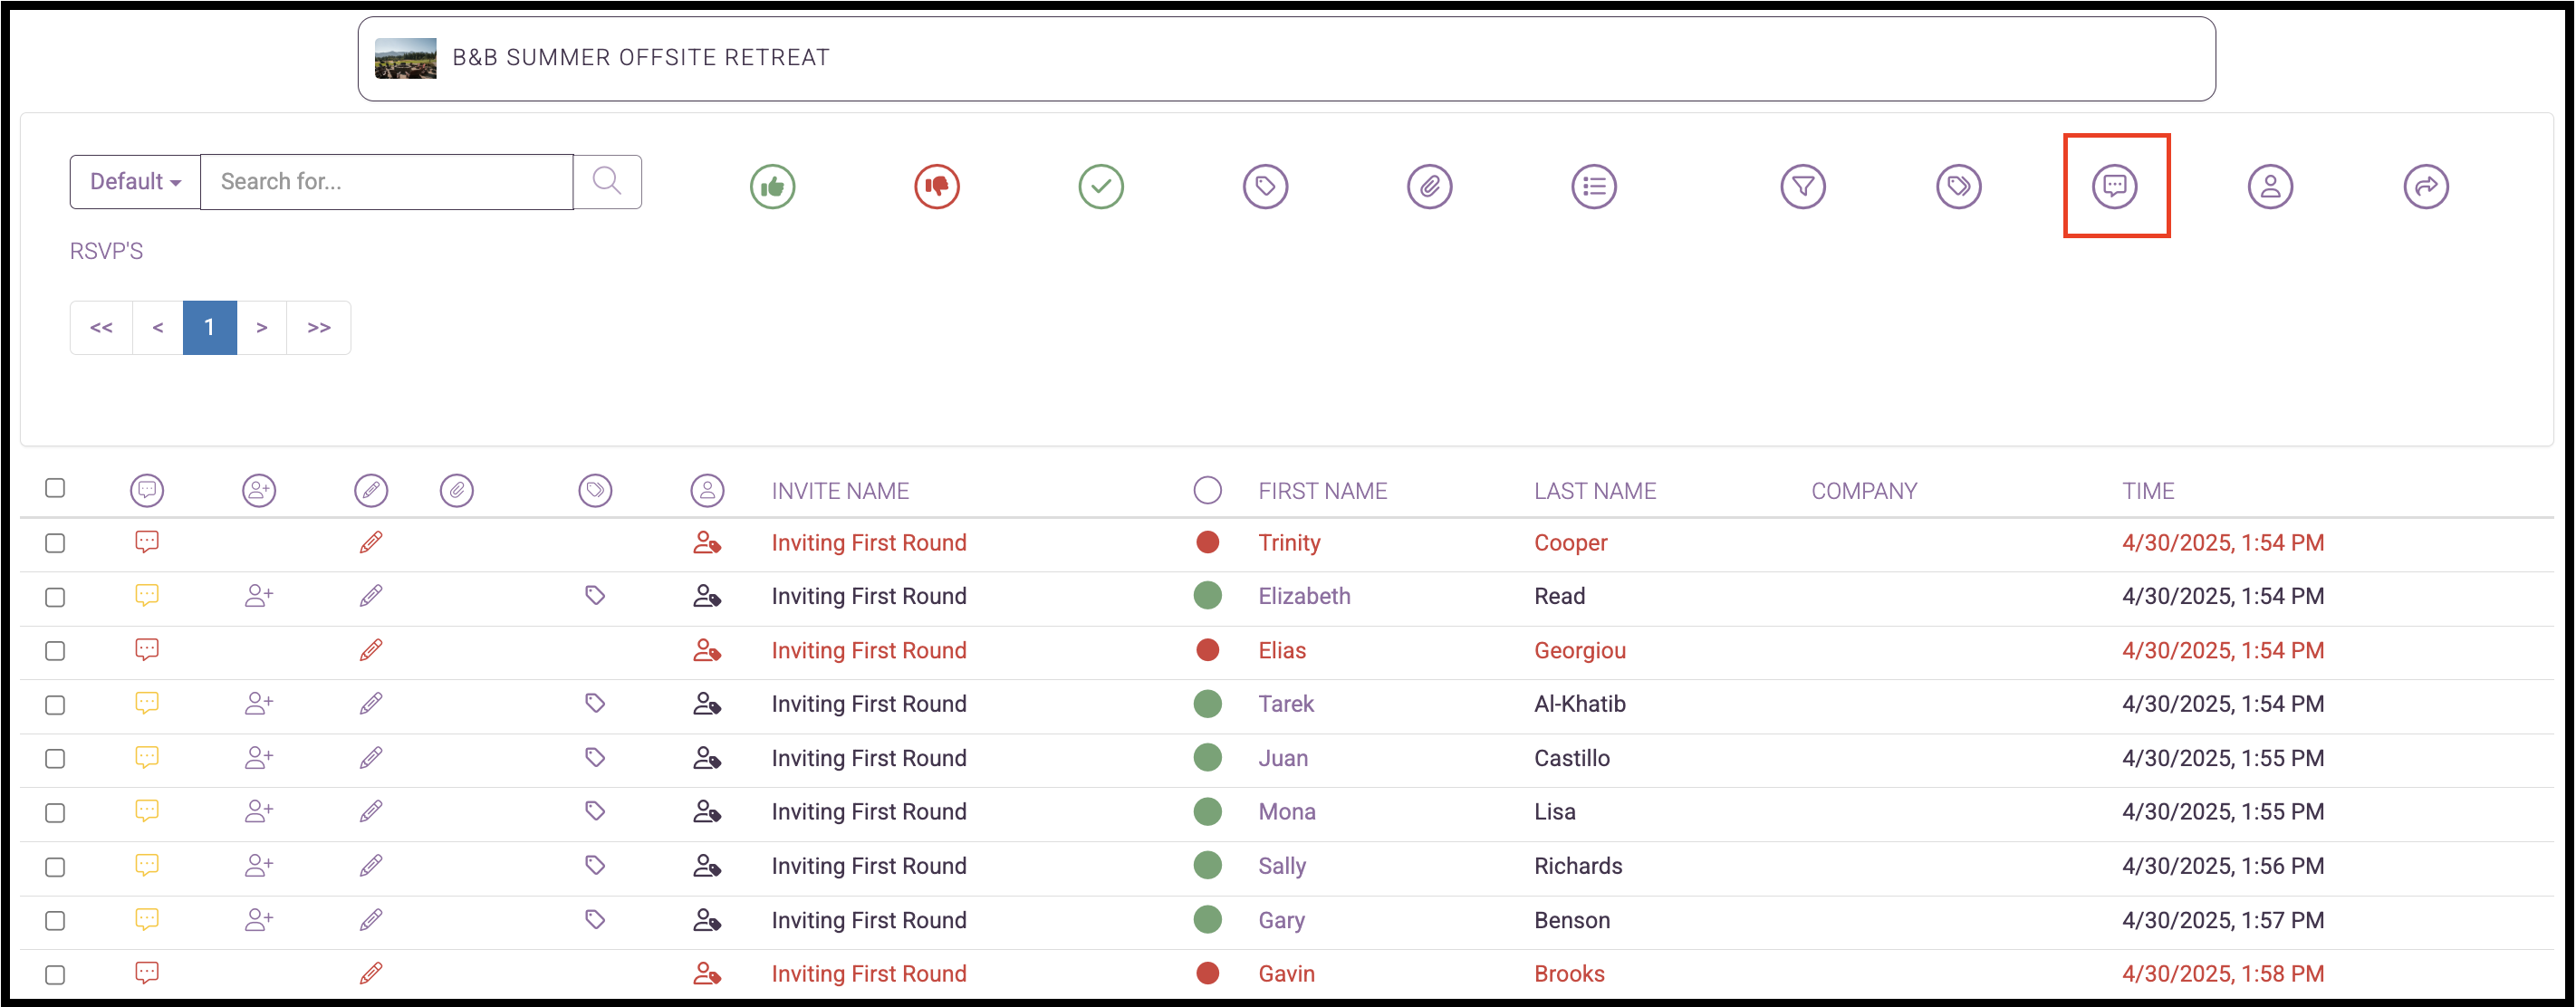Click the tag icon in Elizabeth's row
The height and width of the screenshot is (1007, 2576).
(595, 596)
